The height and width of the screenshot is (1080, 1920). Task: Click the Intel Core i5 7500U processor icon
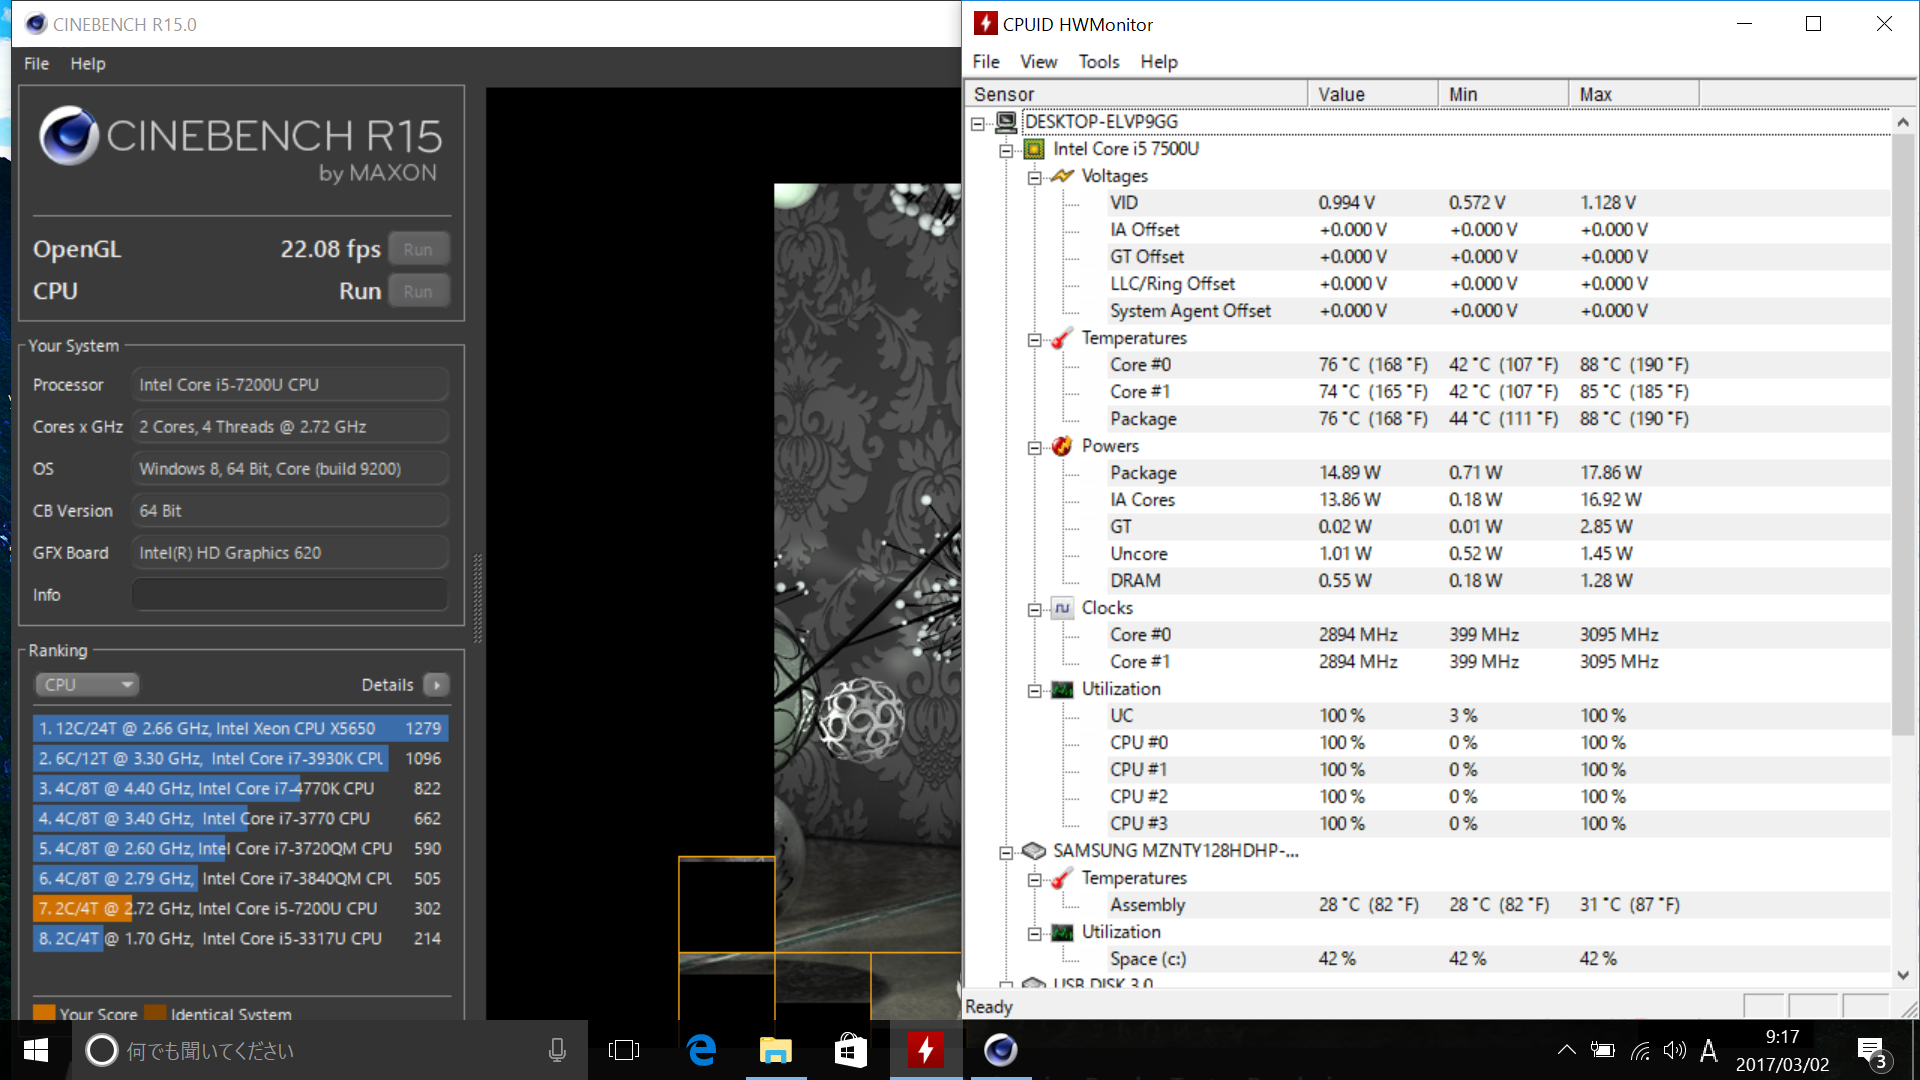click(1034, 149)
